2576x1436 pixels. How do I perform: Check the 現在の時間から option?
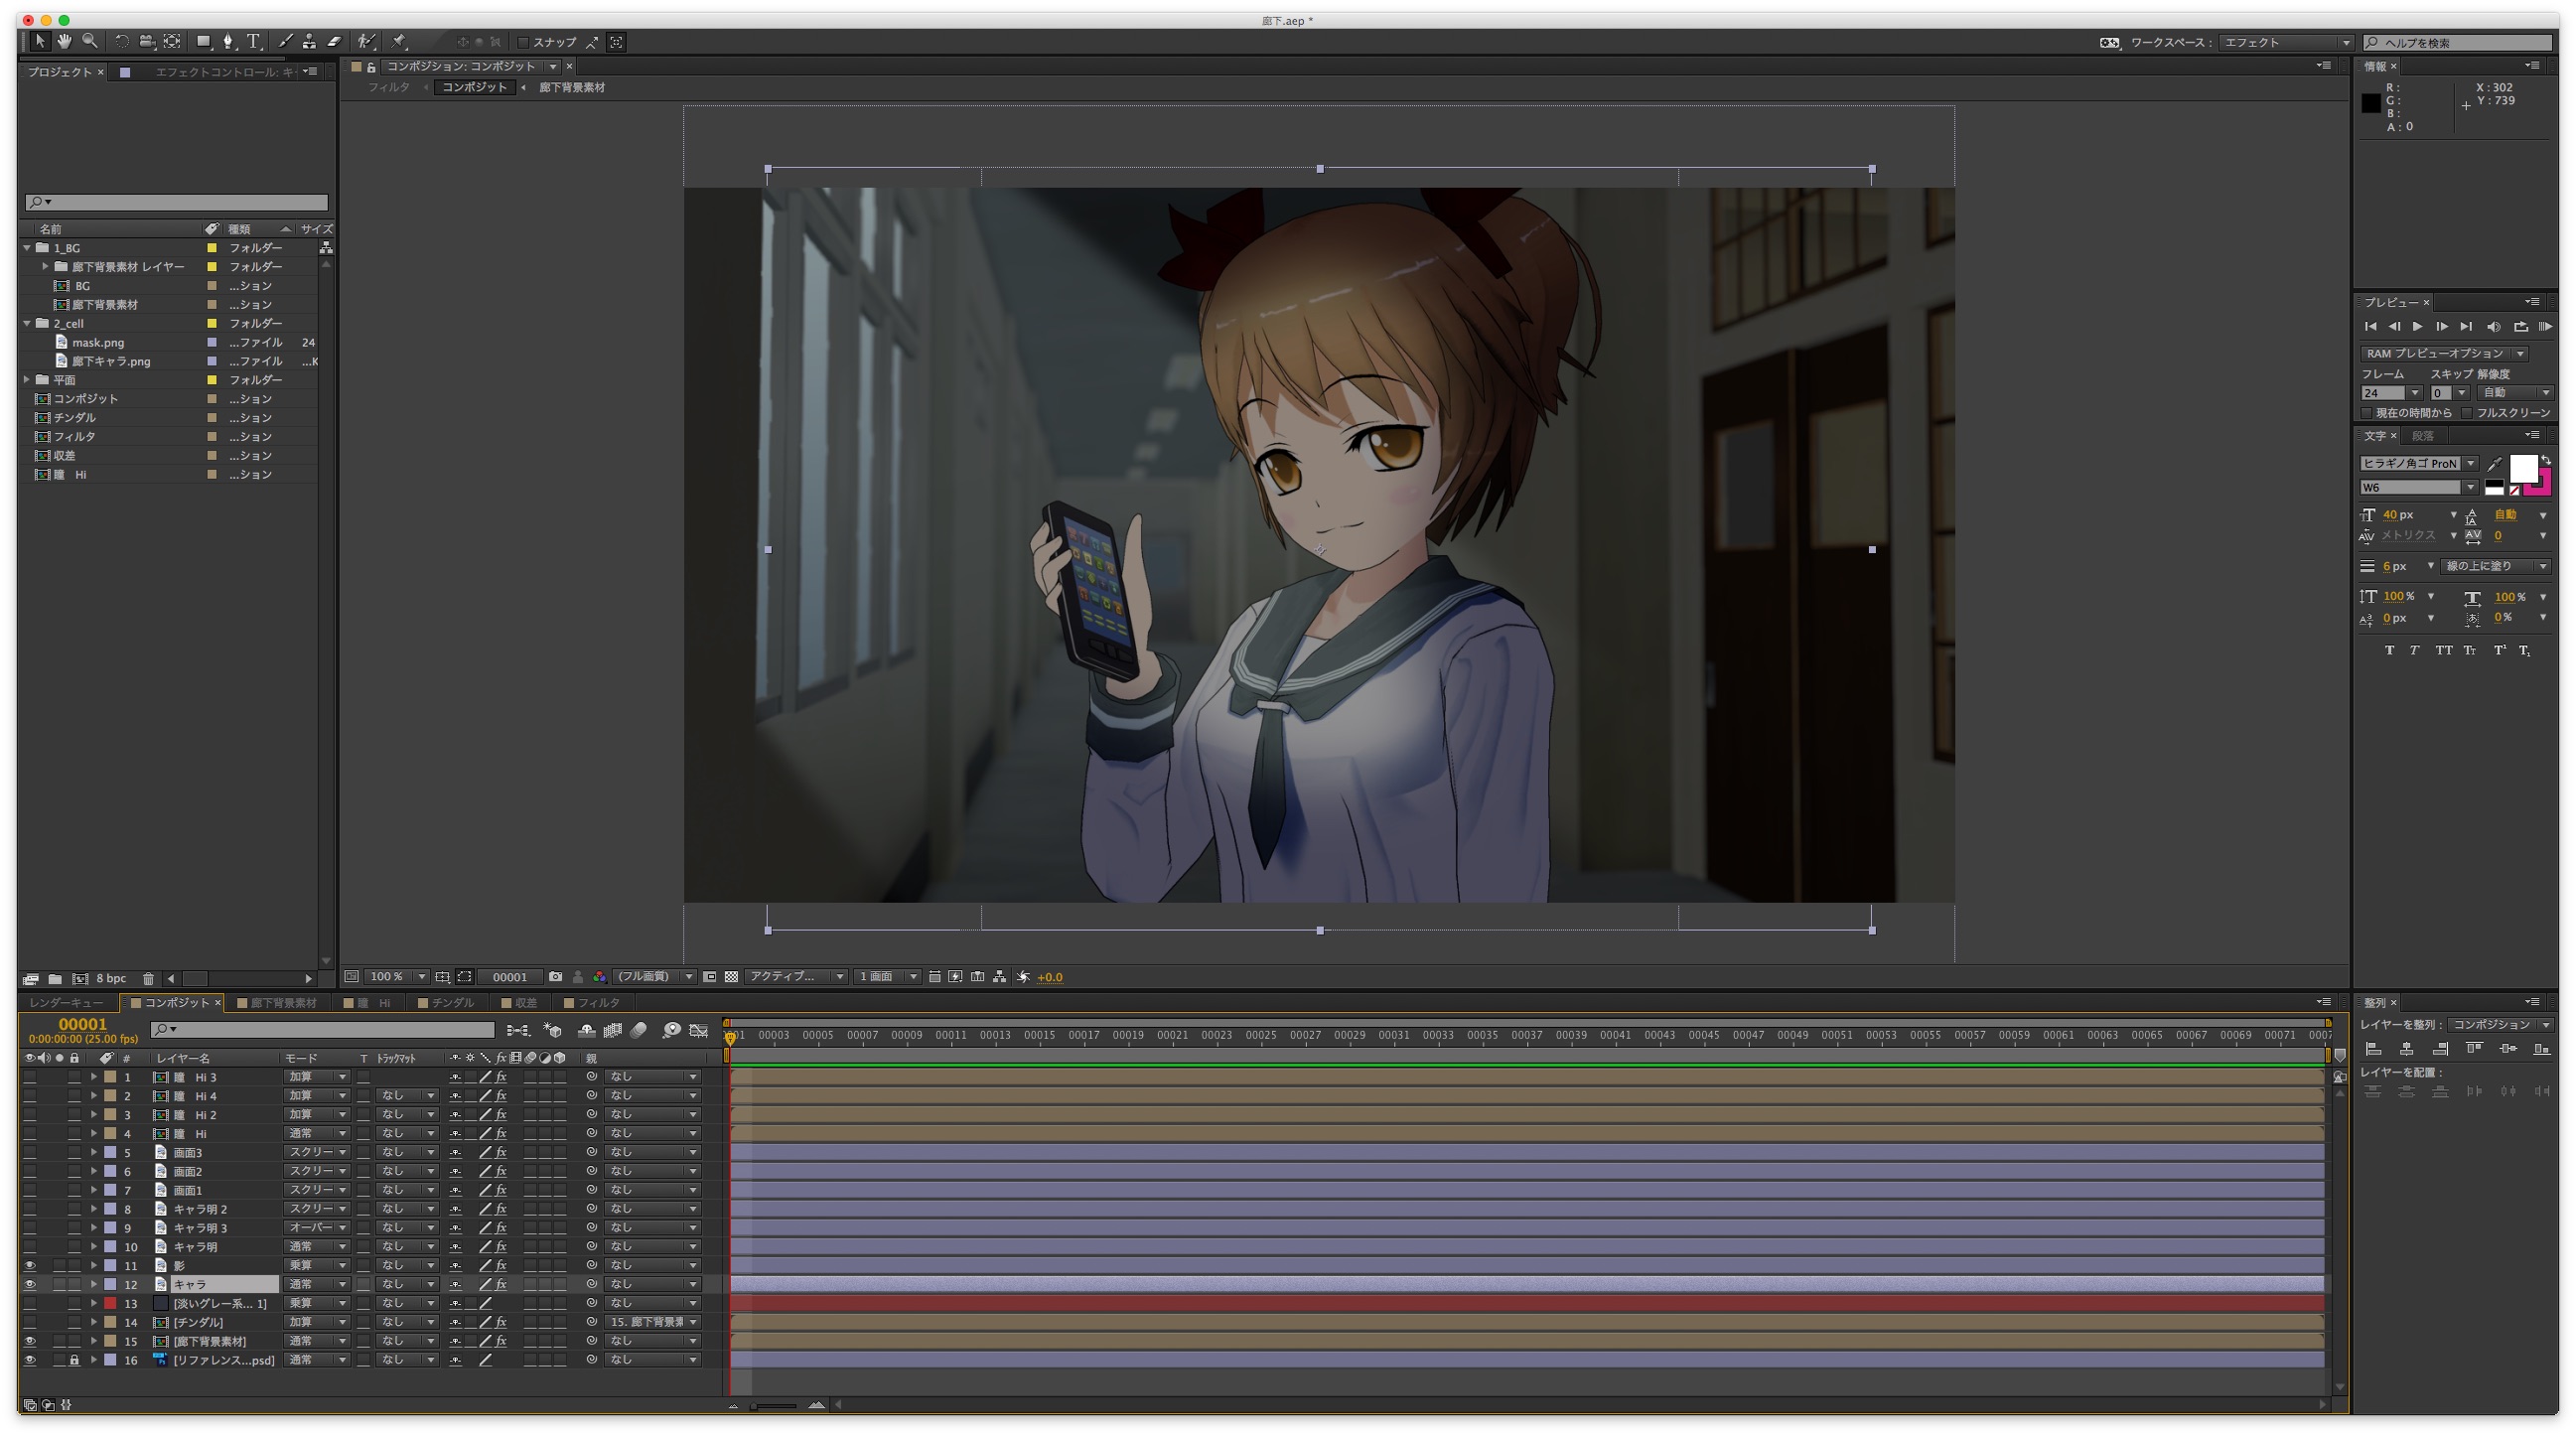[x=2366, y=412]
